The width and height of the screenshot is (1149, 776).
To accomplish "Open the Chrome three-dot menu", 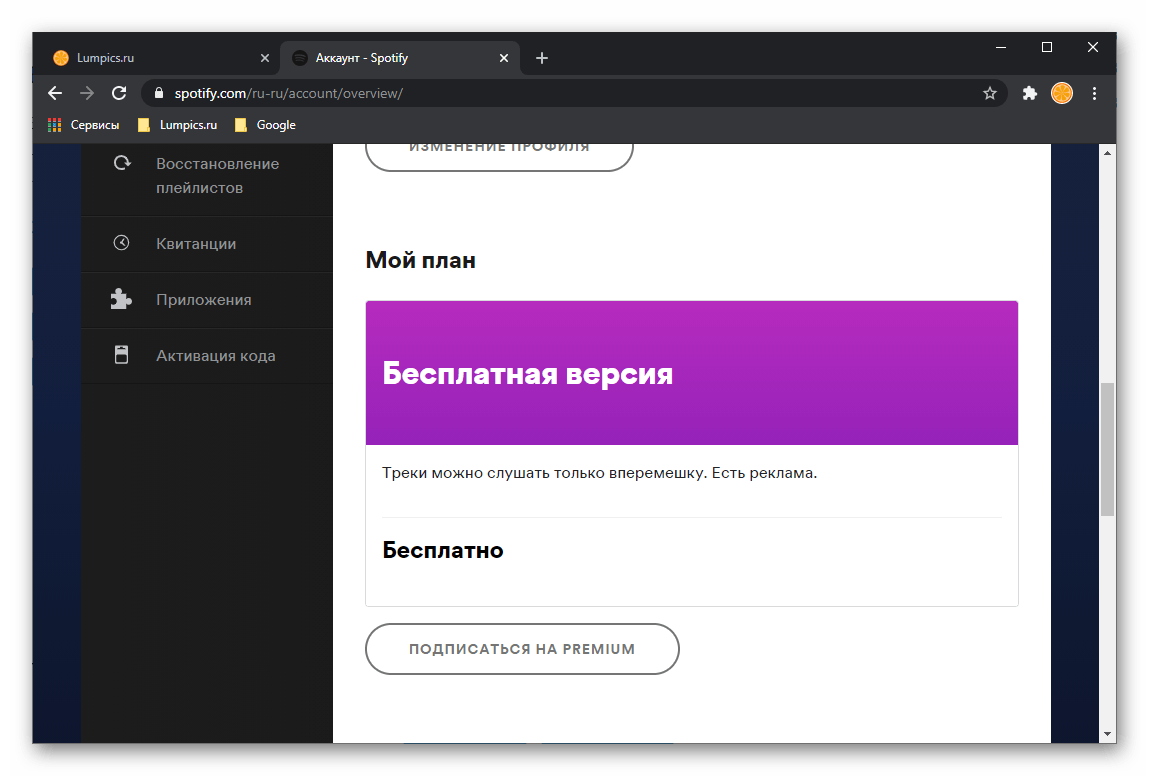I will tap(1094, 93).
